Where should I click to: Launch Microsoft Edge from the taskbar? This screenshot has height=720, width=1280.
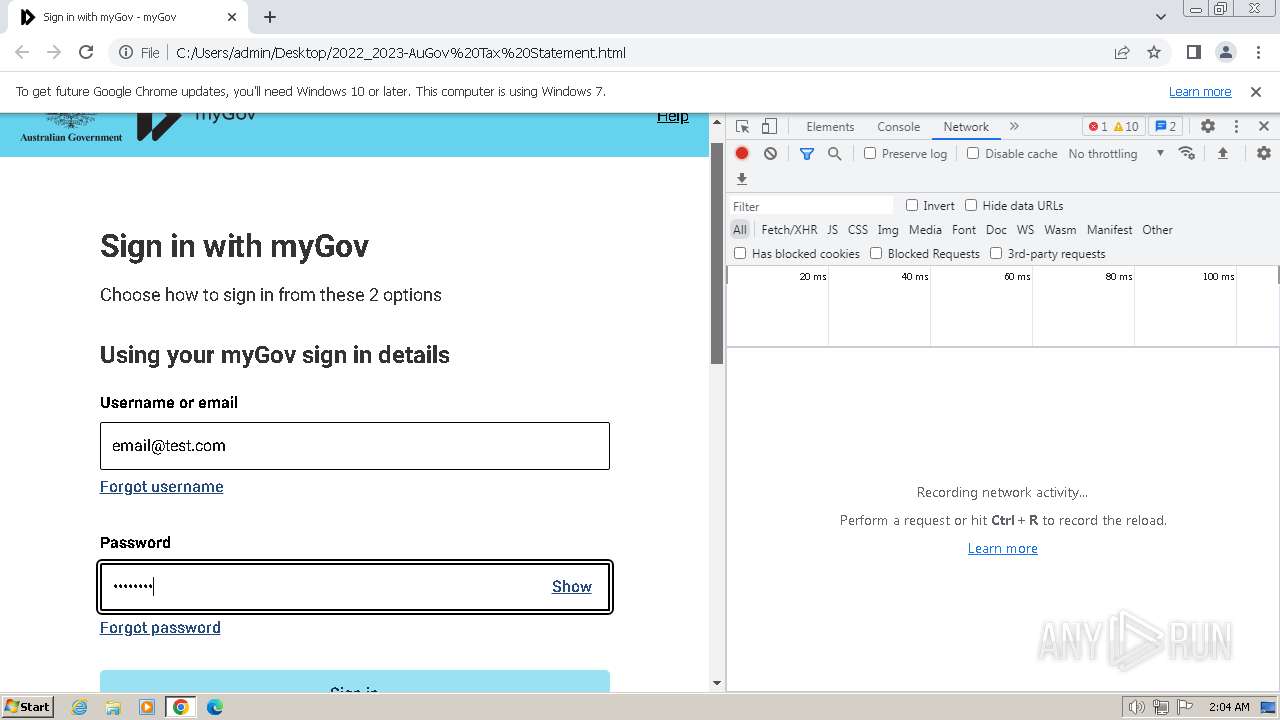coord(214,707)
